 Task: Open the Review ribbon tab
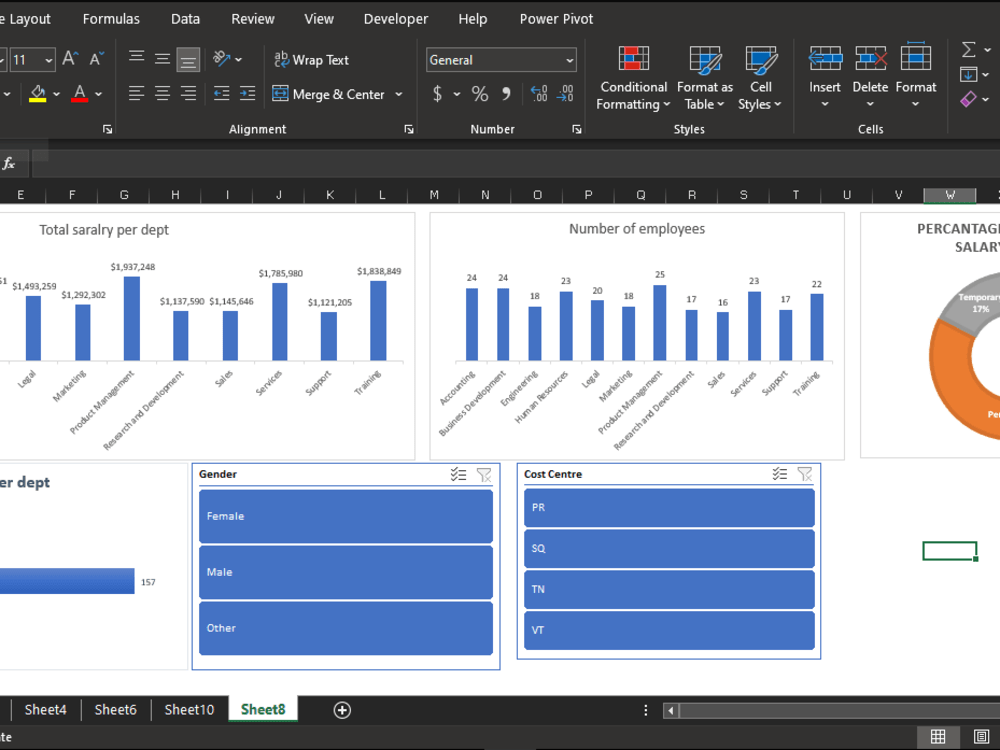[253, 19]
